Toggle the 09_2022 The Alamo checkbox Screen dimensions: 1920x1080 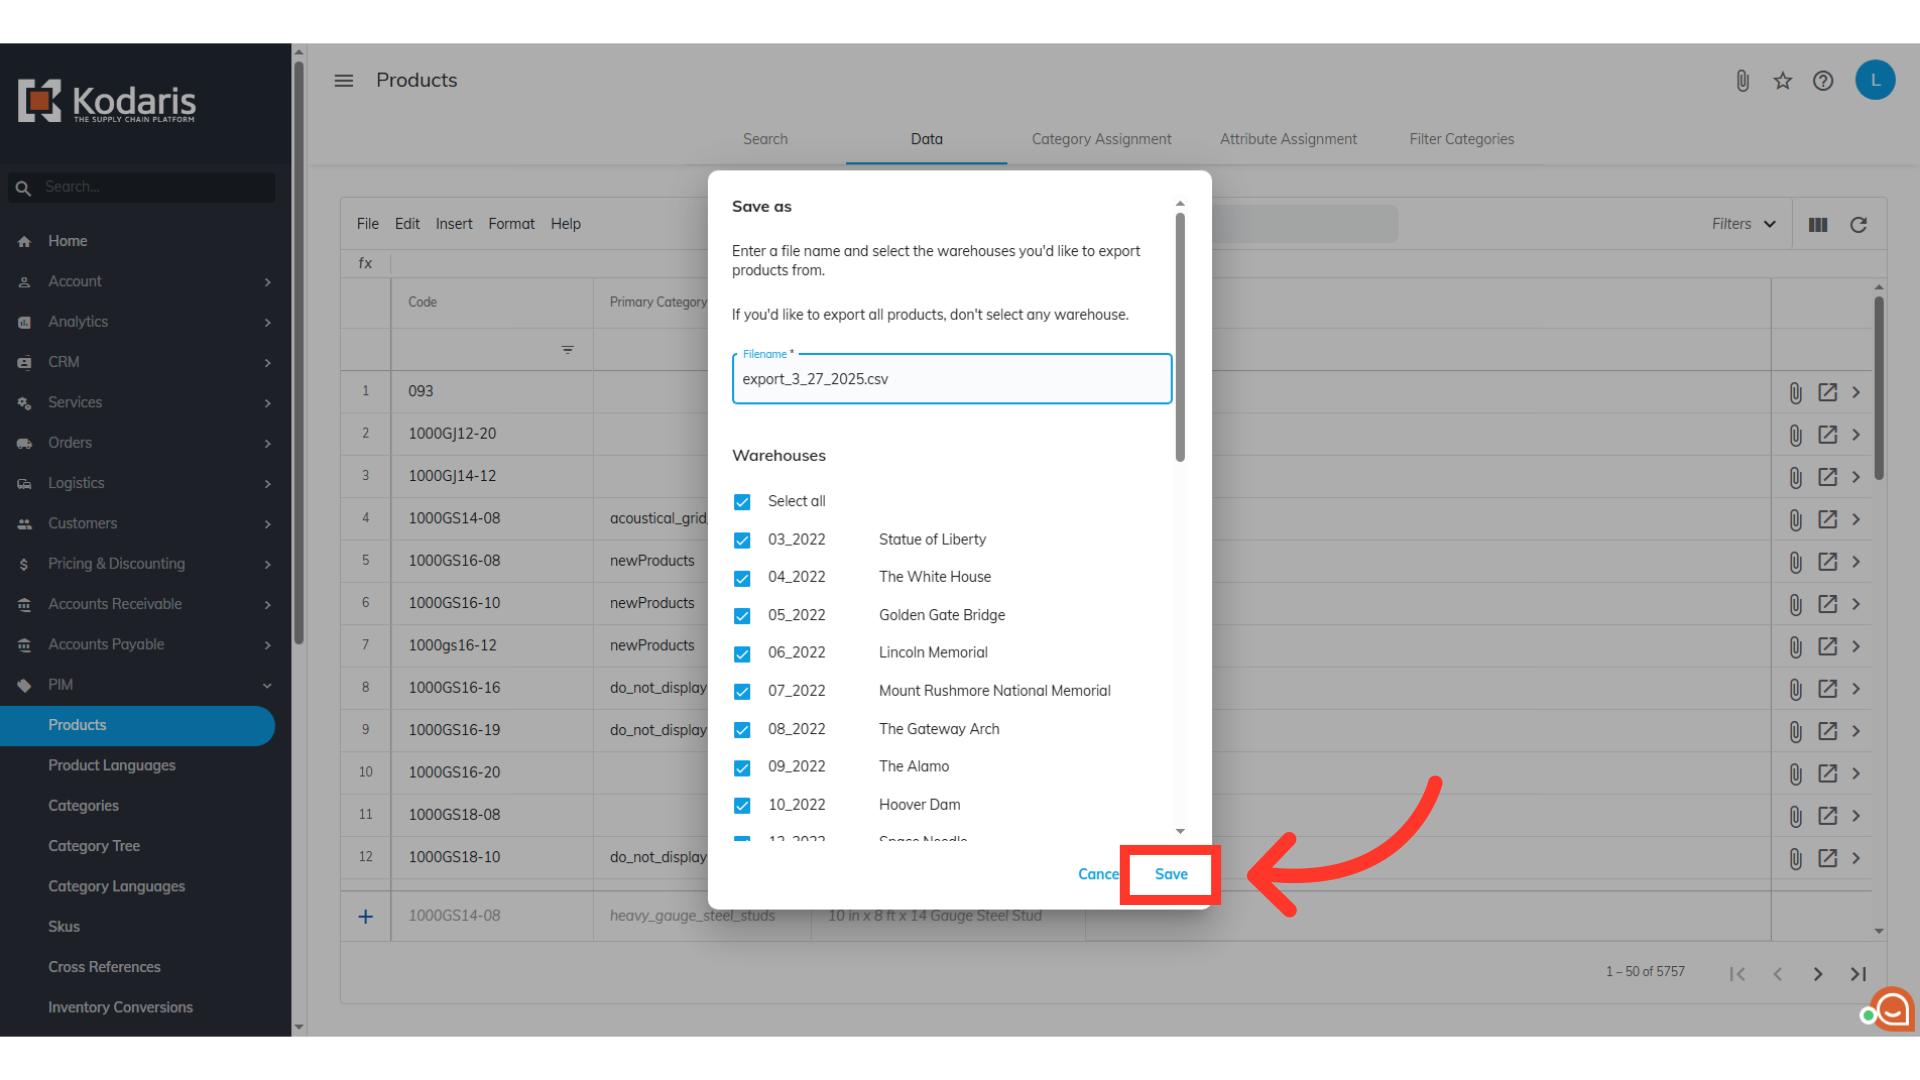(742, 768)
